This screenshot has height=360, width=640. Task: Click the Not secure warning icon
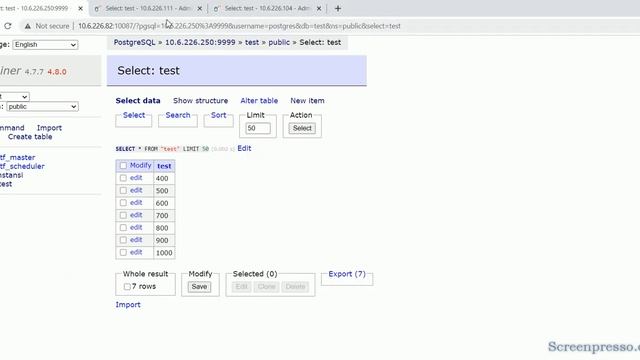tap(28, 26)
